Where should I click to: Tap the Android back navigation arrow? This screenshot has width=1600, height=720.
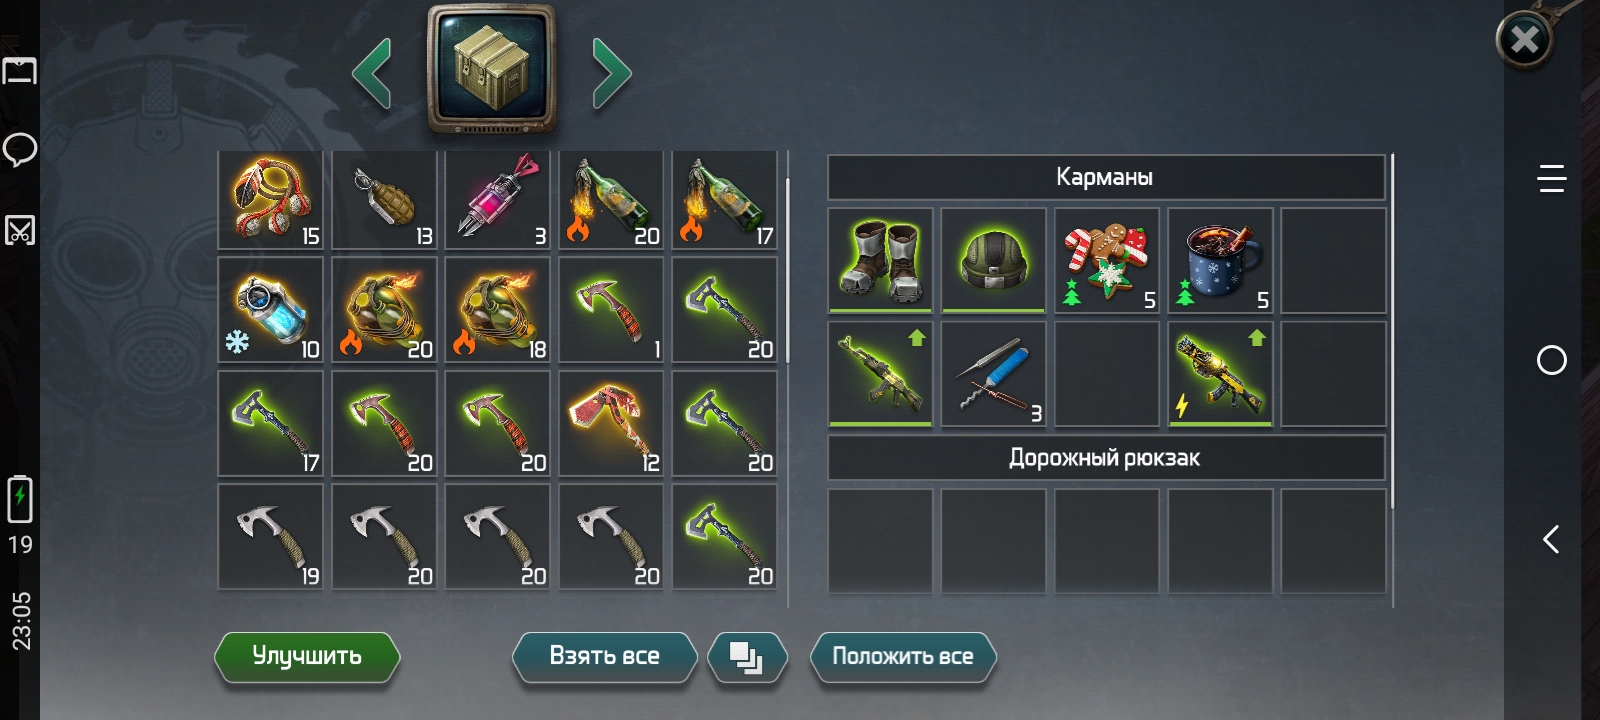coord(1551,540)
